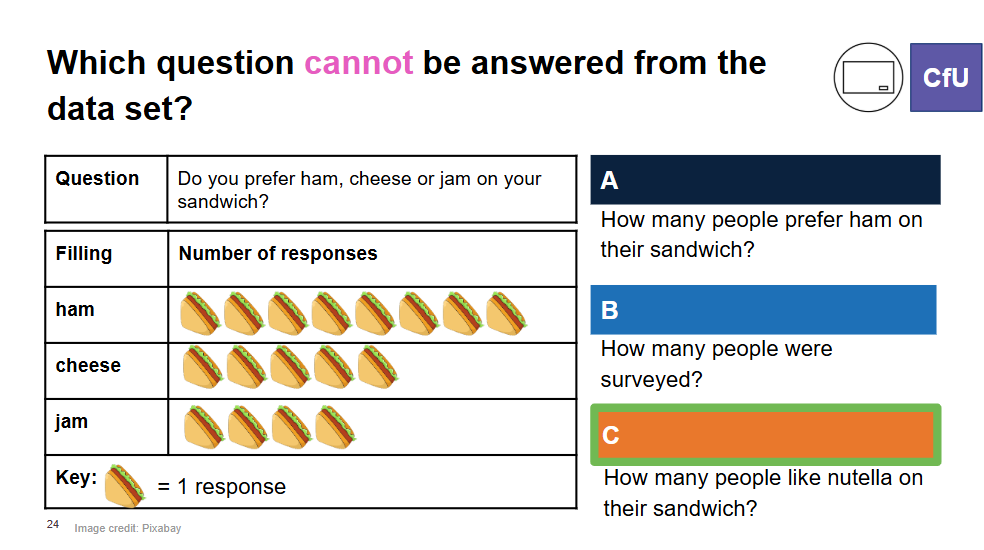The height and width of the screenshot is (550, 984).
Task: Click the 'Image credit: Pixabay' text
Action: coord(127,528)
